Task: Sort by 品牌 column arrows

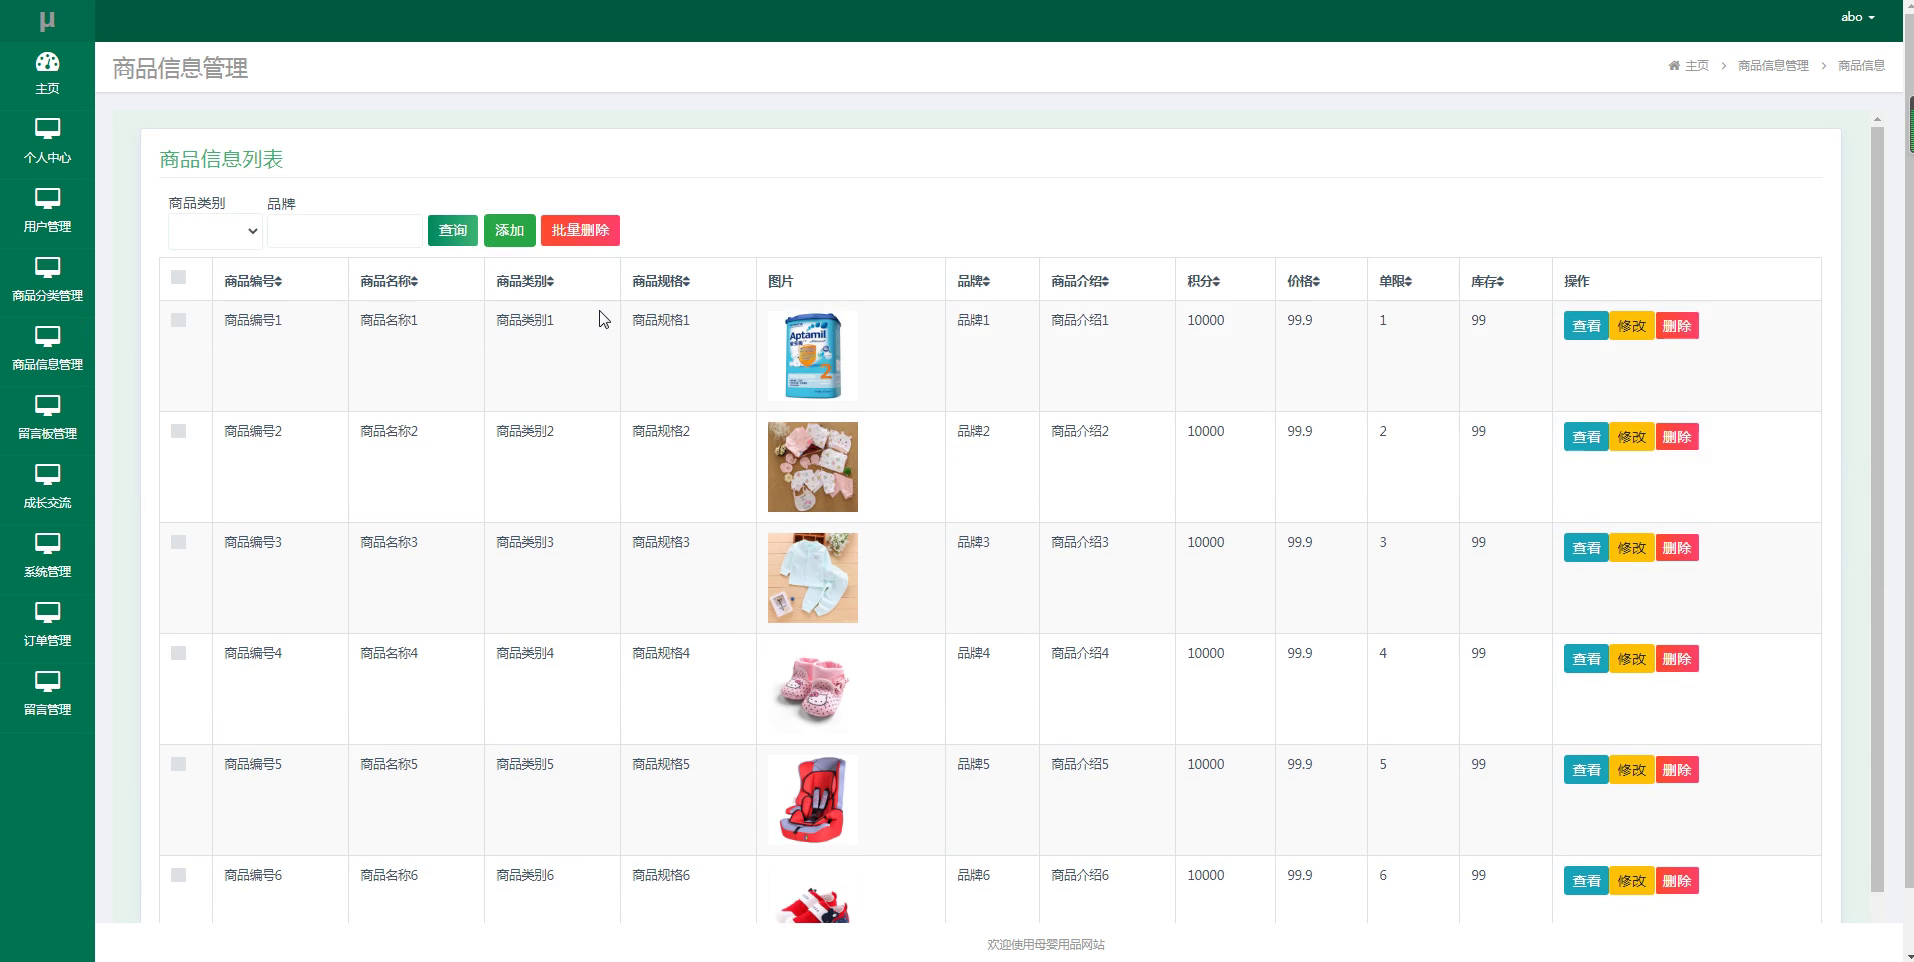Action: click(986, 282)
